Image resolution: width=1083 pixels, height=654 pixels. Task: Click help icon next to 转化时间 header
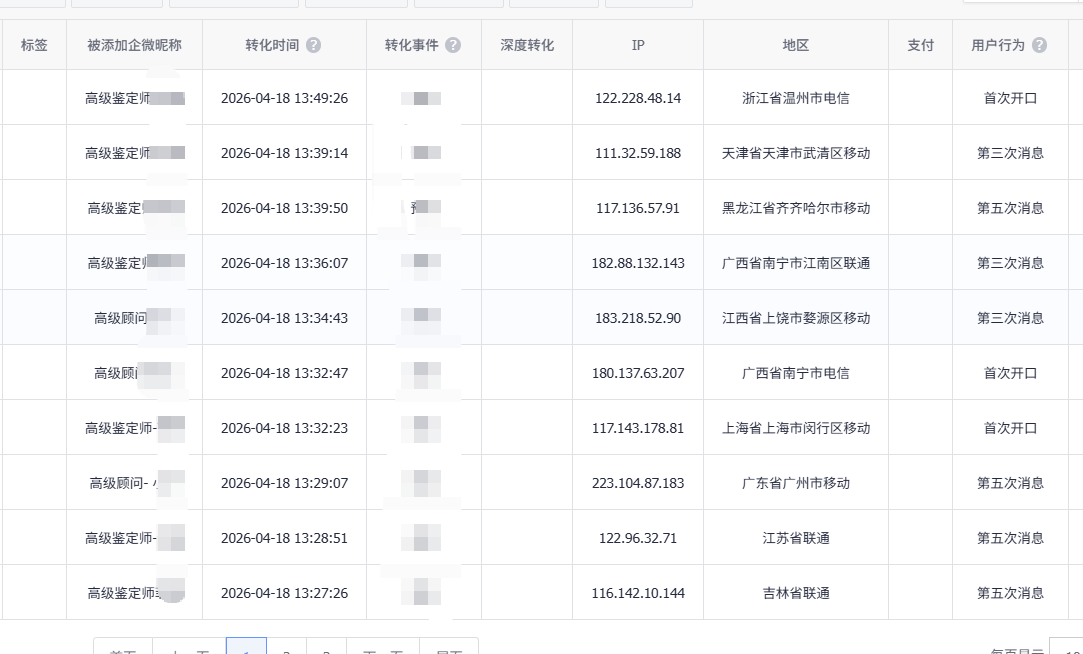coord(314,45)
